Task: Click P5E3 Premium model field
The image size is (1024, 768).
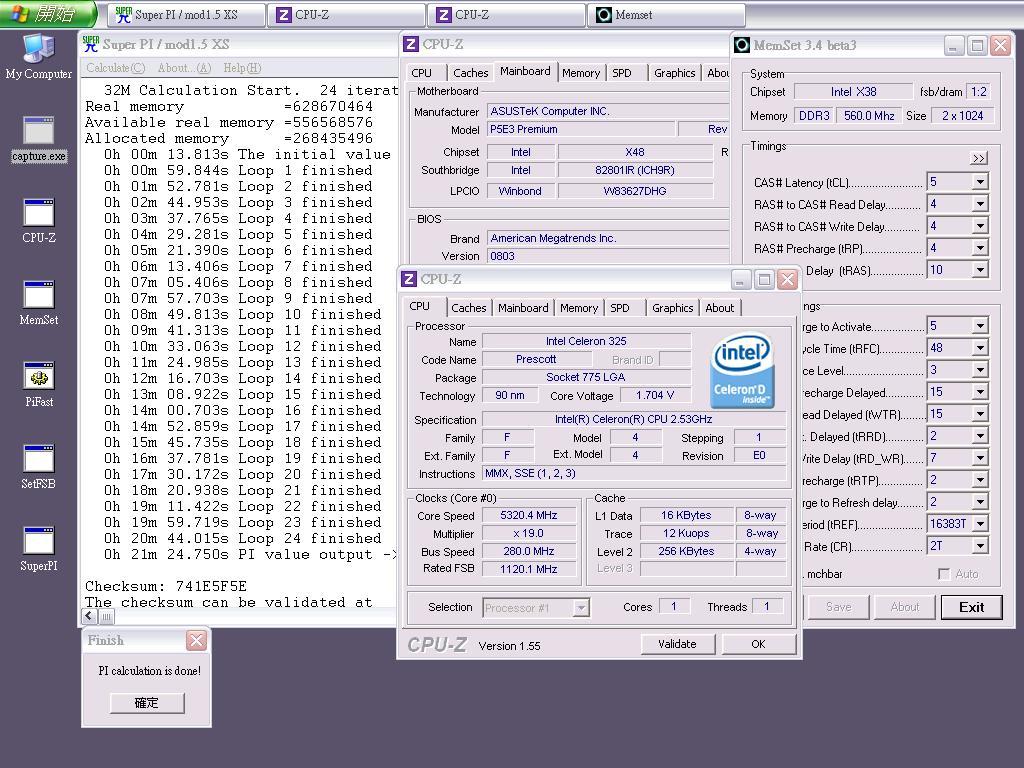Action: tap(581, 129)
